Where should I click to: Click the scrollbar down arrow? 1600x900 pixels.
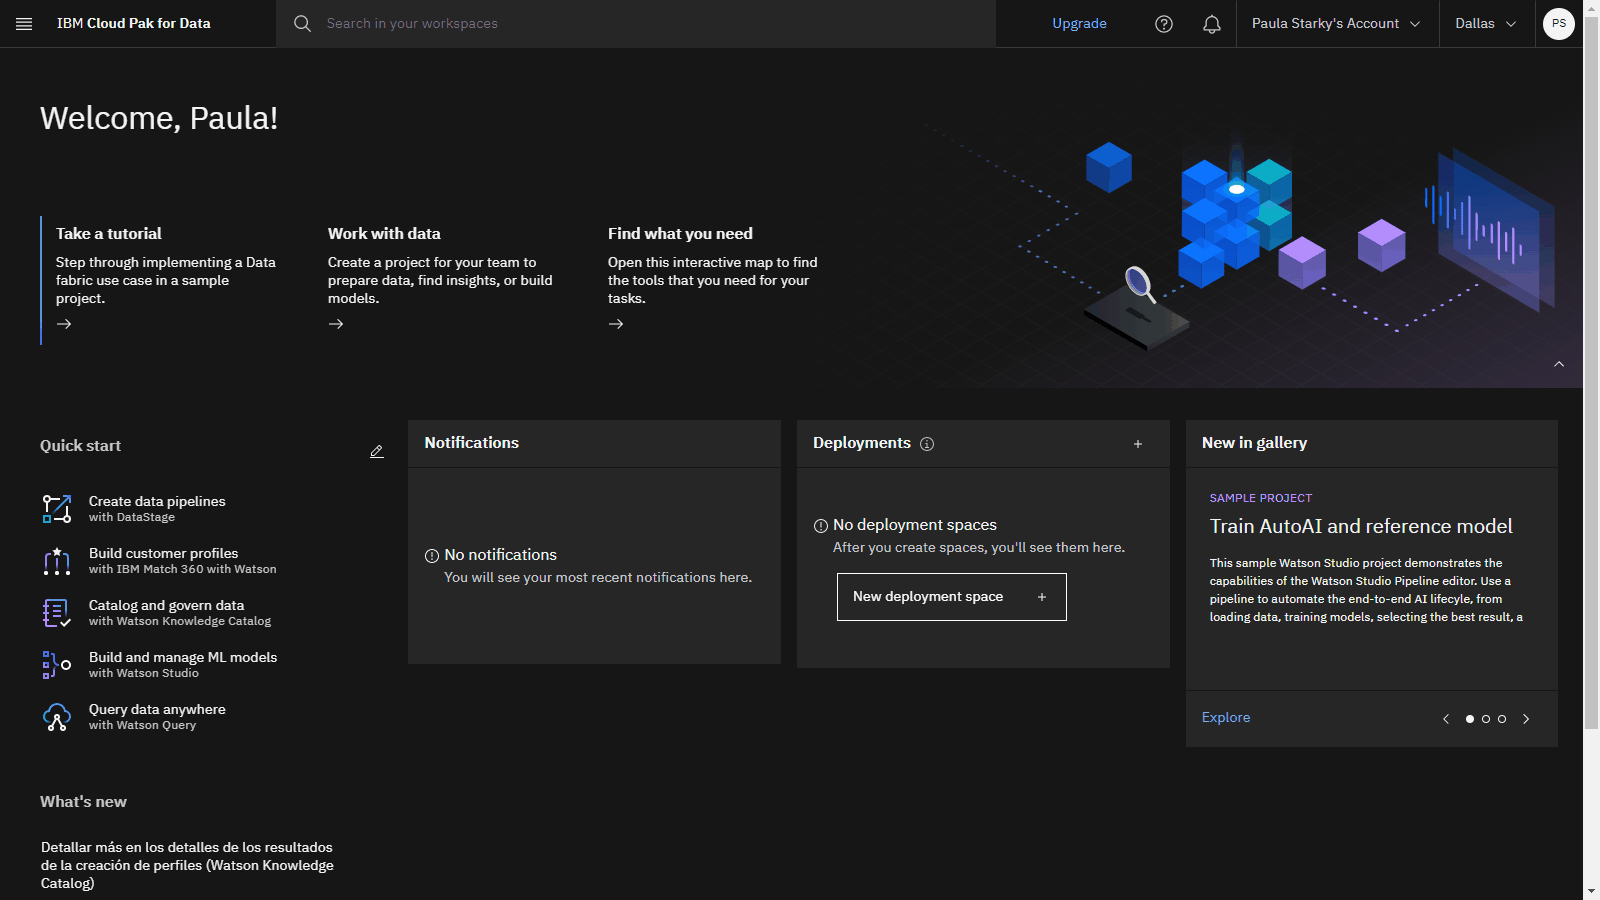click(x=1591, y=891)
